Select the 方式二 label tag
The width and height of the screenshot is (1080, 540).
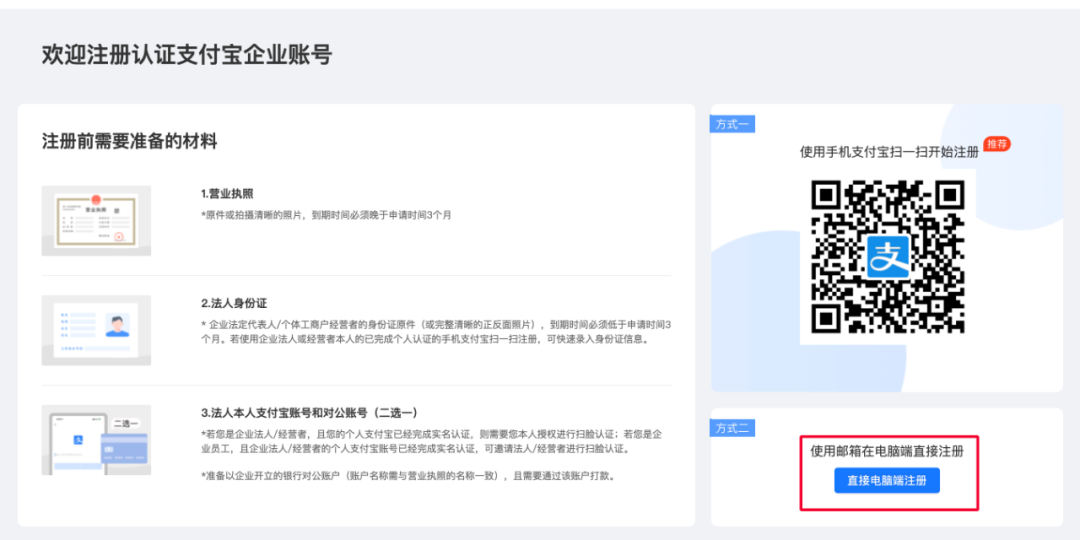[x=733, y=428]
